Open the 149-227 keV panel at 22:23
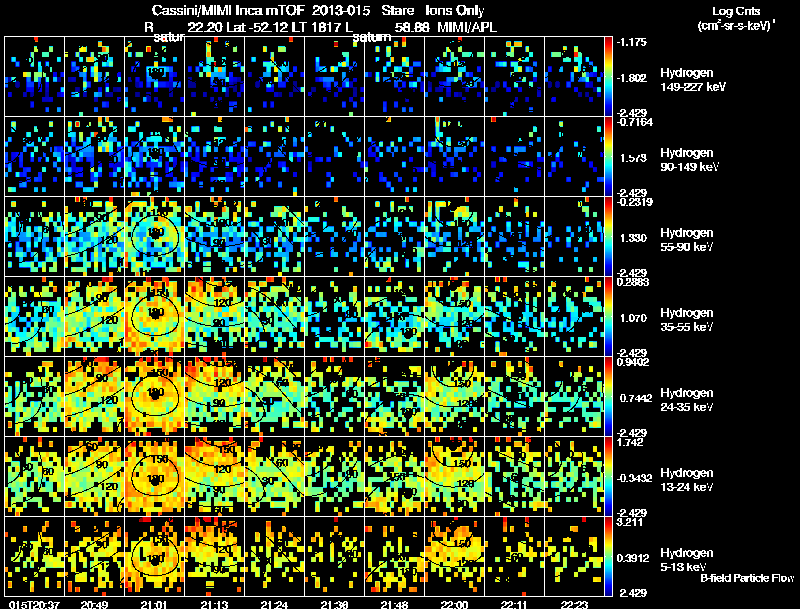800x609 pixels. 574,77
